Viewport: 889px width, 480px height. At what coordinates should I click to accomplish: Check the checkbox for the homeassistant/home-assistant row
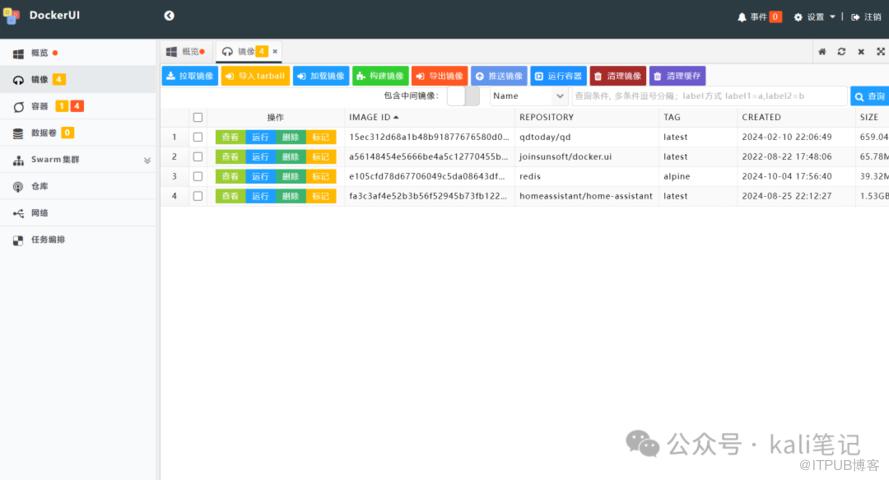tap(198, 196)
